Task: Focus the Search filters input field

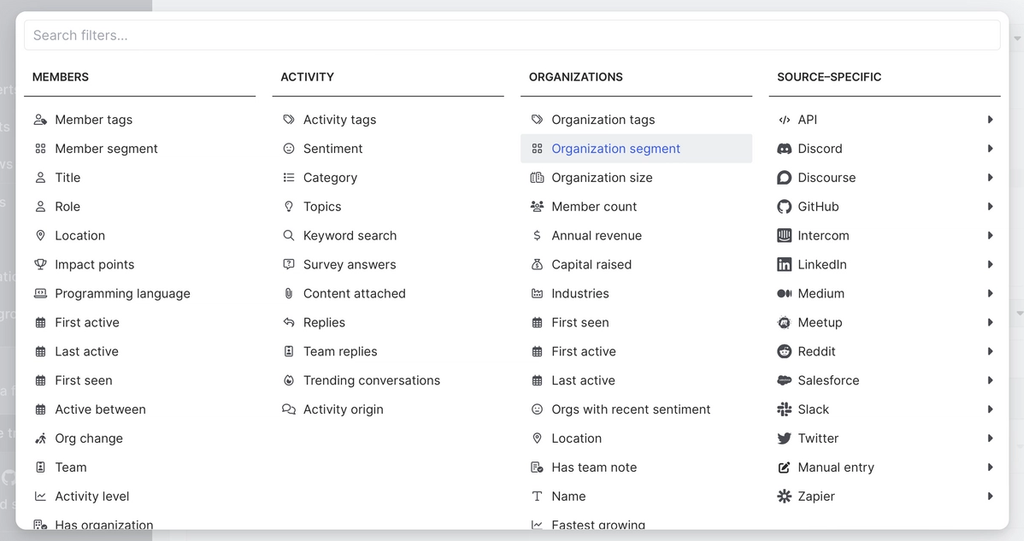Action: (x=512, y=36)
